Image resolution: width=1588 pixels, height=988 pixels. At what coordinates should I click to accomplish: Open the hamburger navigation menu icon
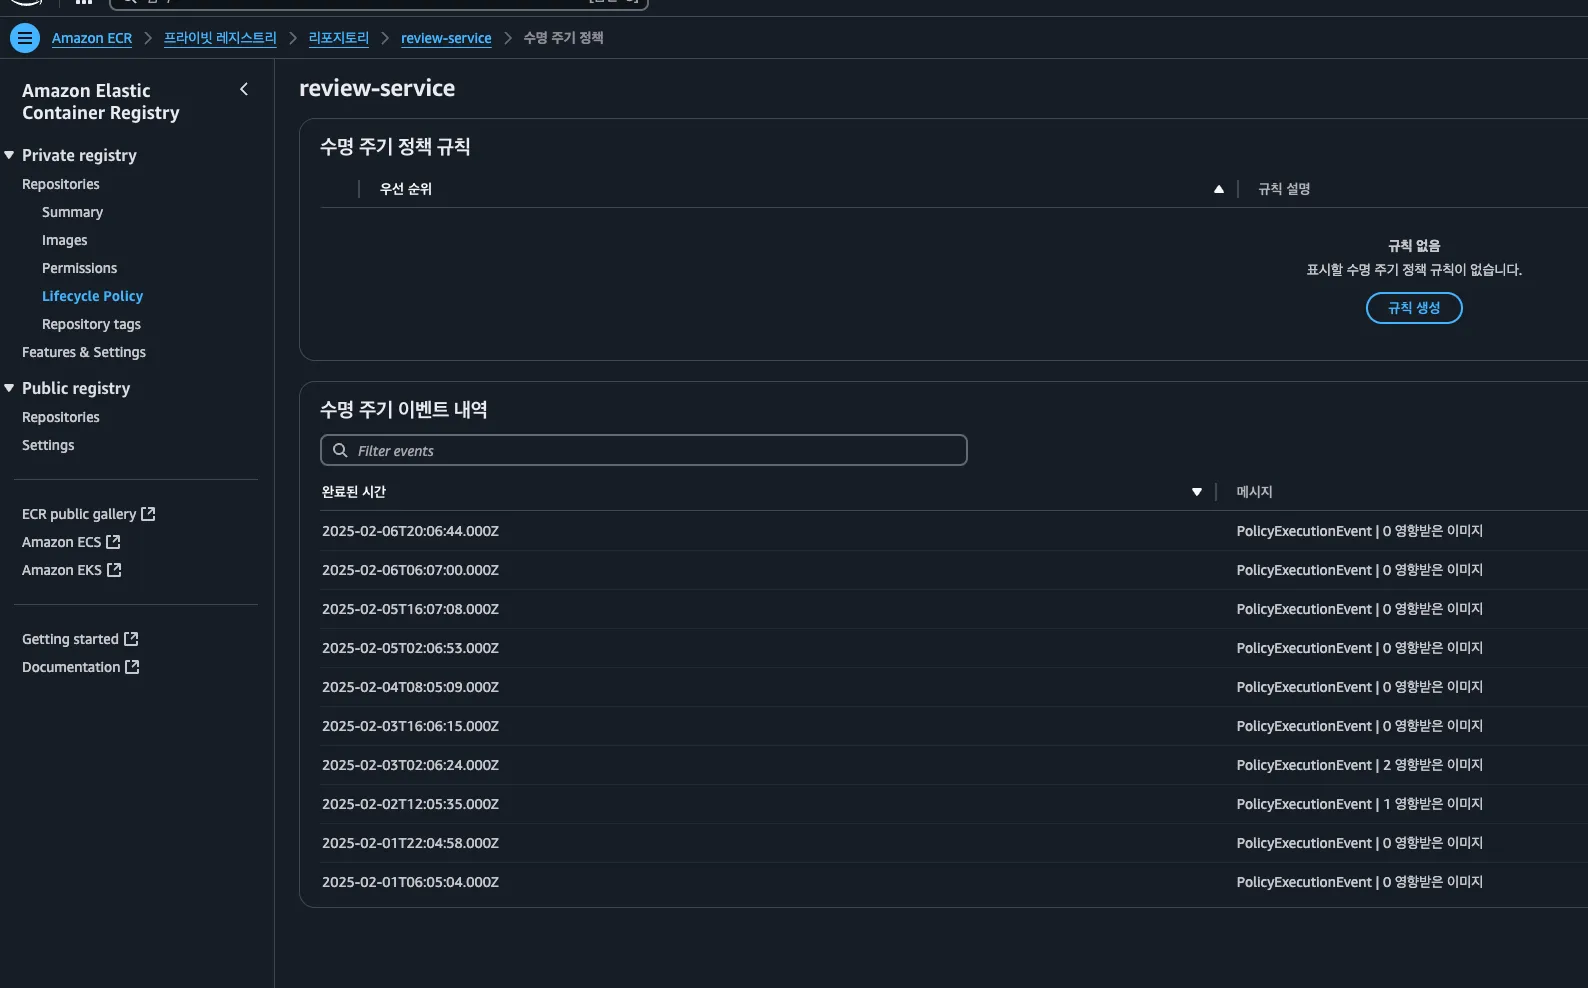pos(25,38)
